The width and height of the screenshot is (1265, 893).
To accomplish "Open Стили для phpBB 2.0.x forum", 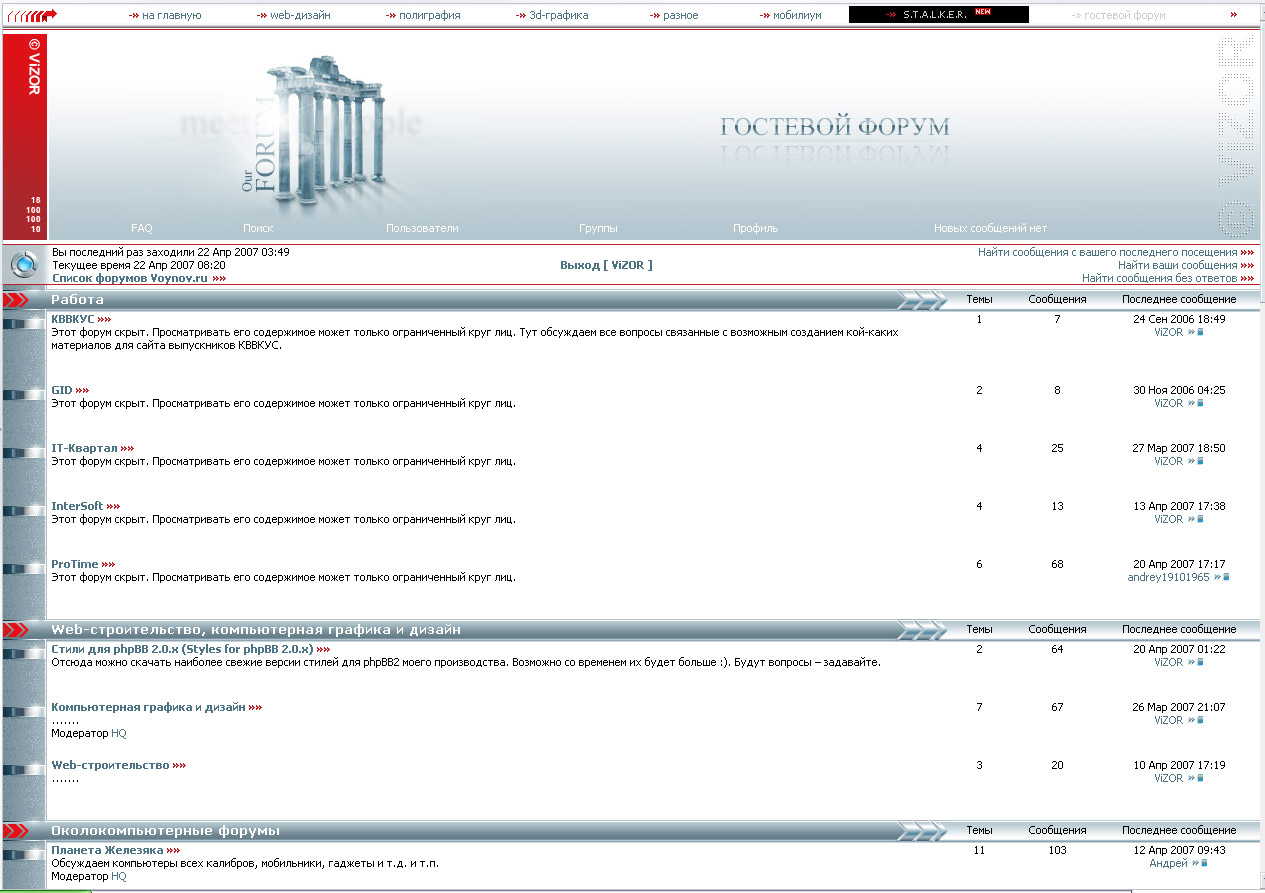I will (x=182, y=649).
